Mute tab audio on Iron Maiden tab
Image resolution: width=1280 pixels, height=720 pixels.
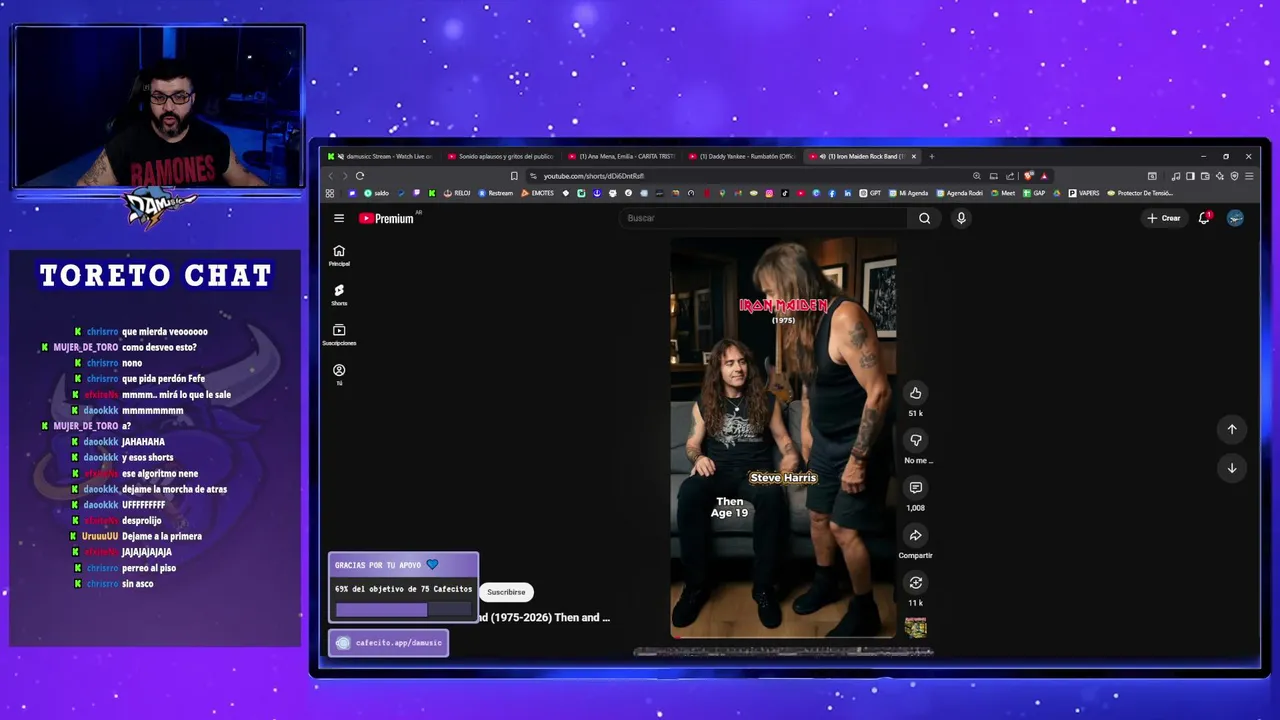click(822, 156)
